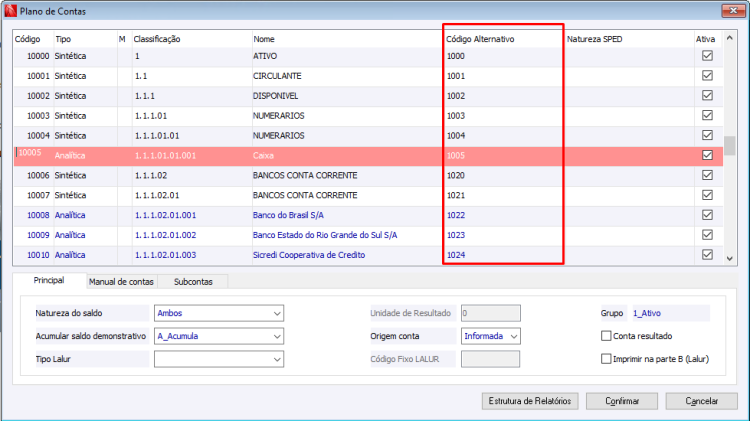Click the scroll up arrow of accounts list

729,38
